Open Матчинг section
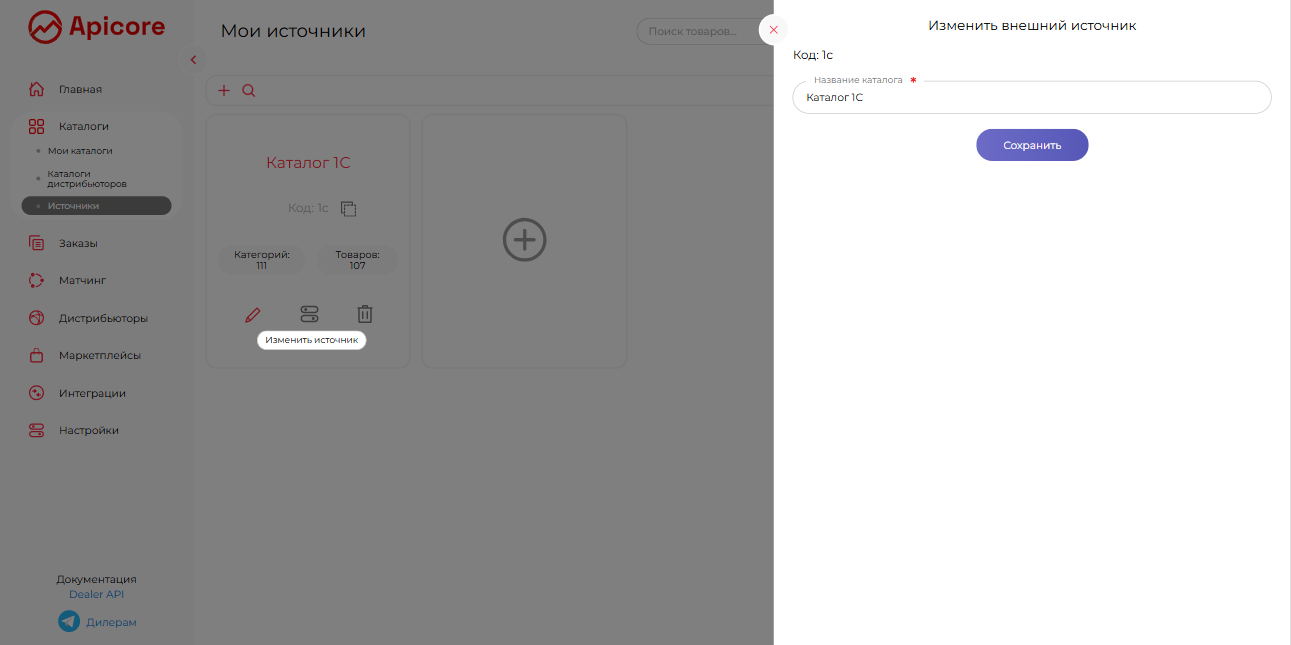1291x645 pixels. click(x=82, y=281)
